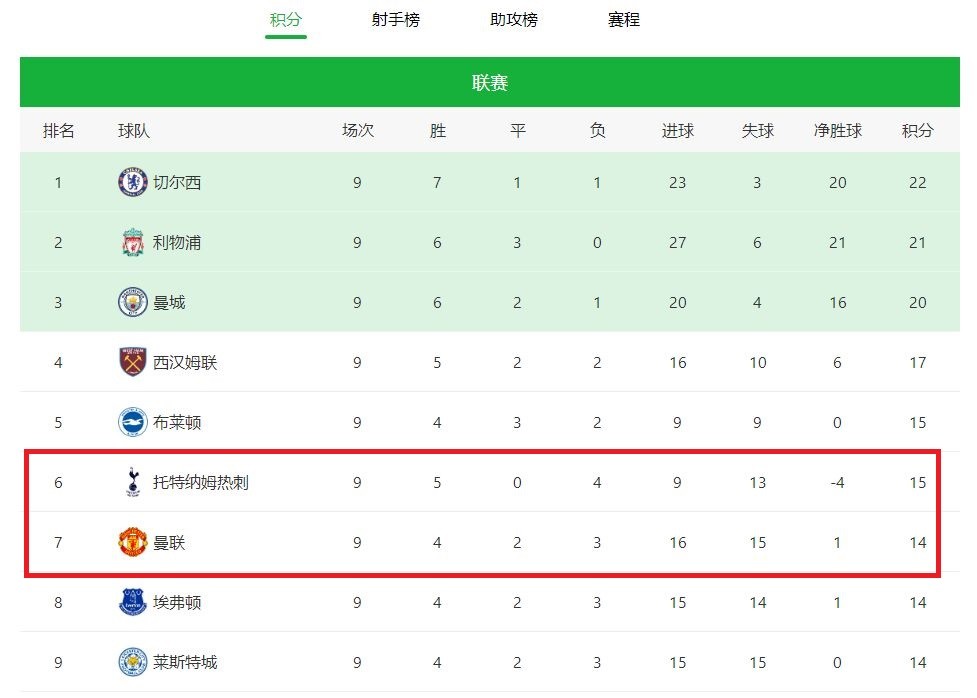Open team link 曼联

[169, 543]
